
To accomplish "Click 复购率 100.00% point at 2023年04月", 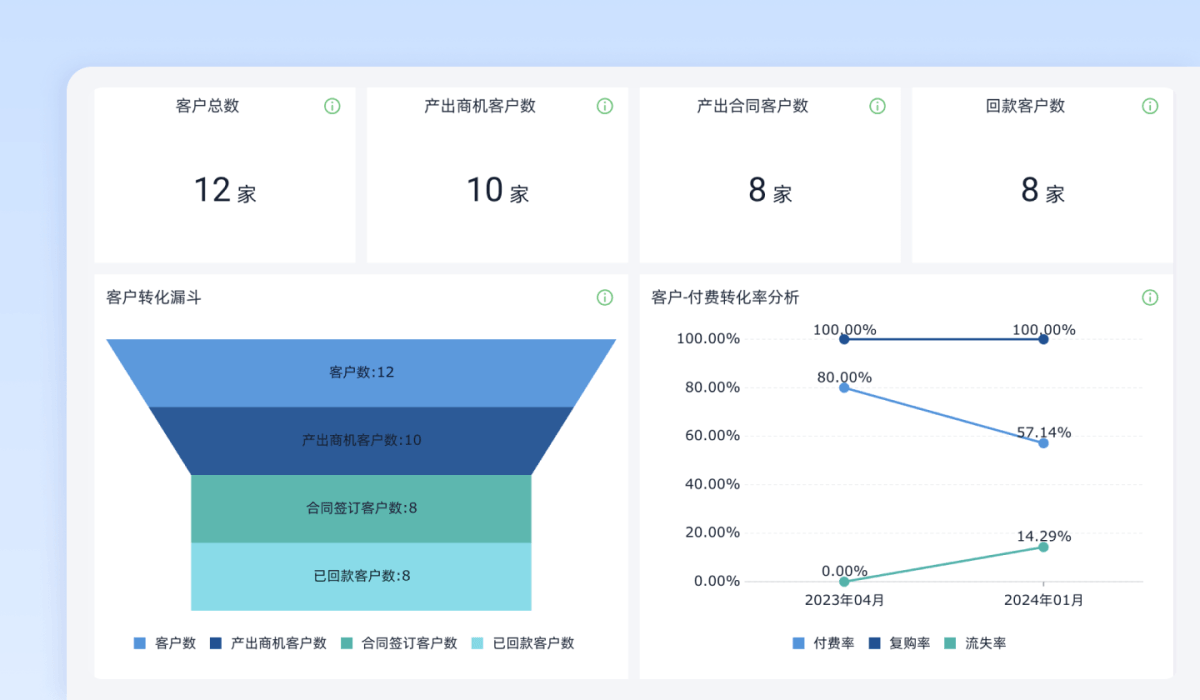I will click(x=844, y=339).
